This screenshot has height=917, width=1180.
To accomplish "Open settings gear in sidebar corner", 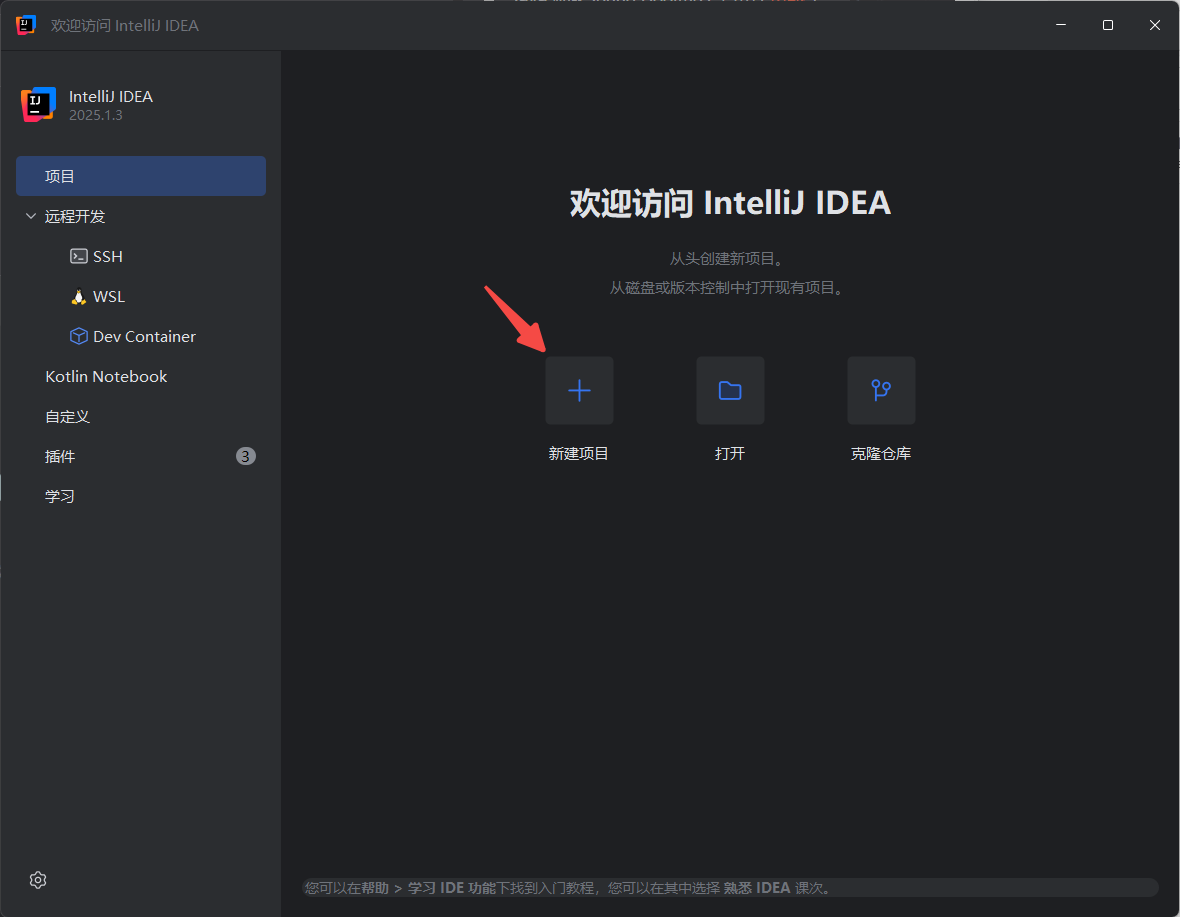I will click(x=38, y=879).
